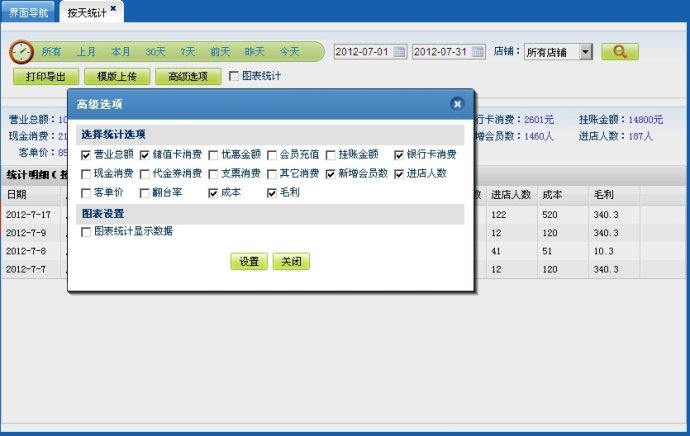
Task: Uncheck the 毛利 statistic option
Action: click(272, 192)
